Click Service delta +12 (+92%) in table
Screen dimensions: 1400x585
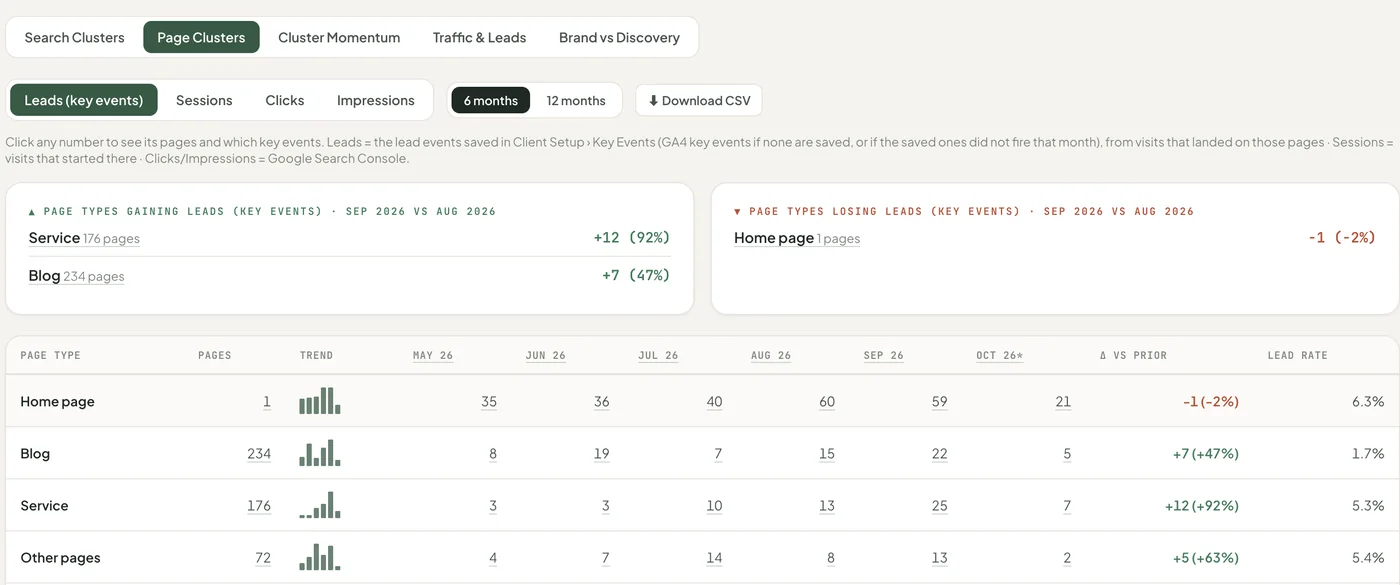coord(1202,506)
